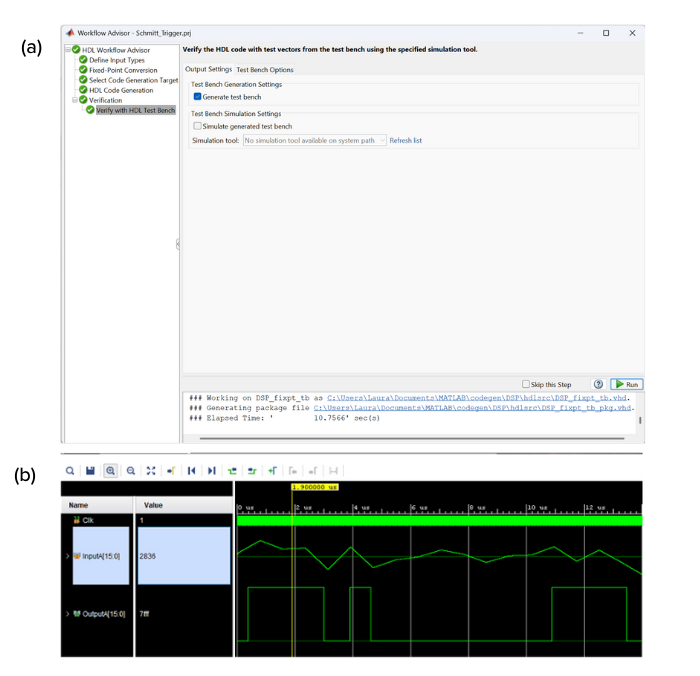Open help for this workflow step
Viewport: 700px width, 676px height.
point(598,384)
